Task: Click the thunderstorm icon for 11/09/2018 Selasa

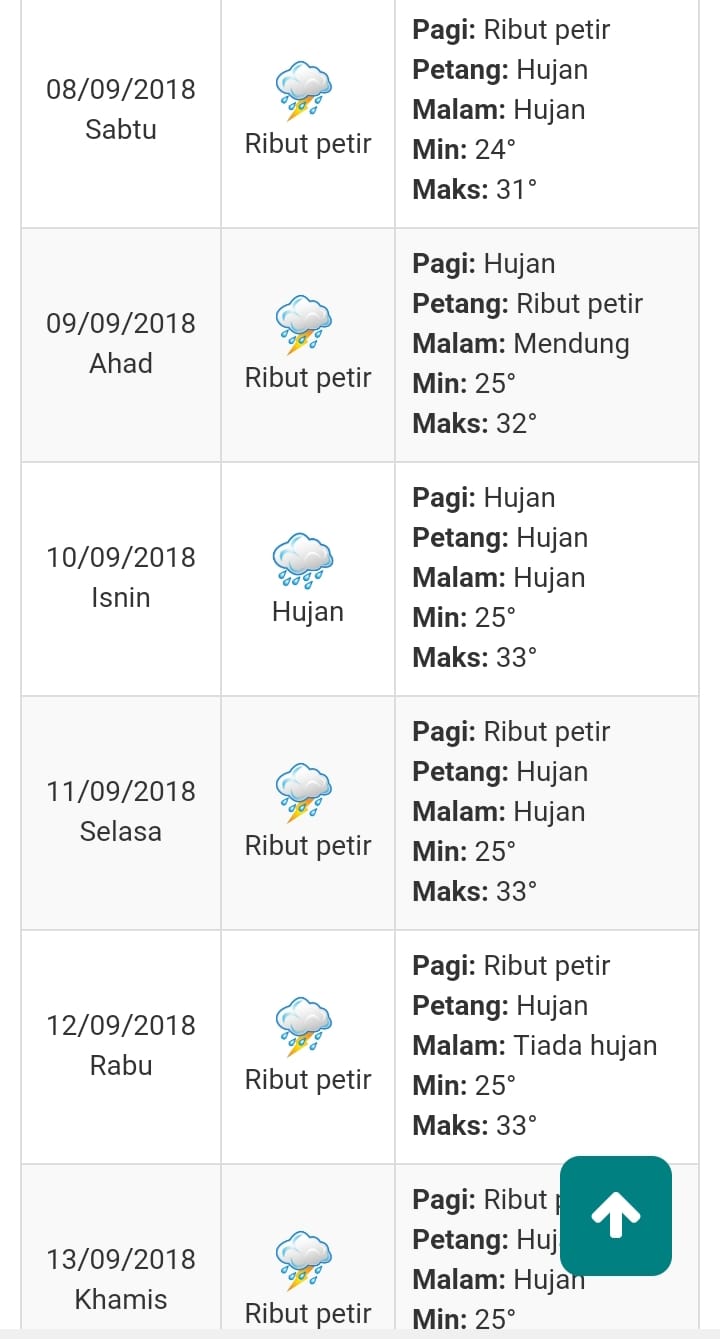Action: [x=304, y=793]
